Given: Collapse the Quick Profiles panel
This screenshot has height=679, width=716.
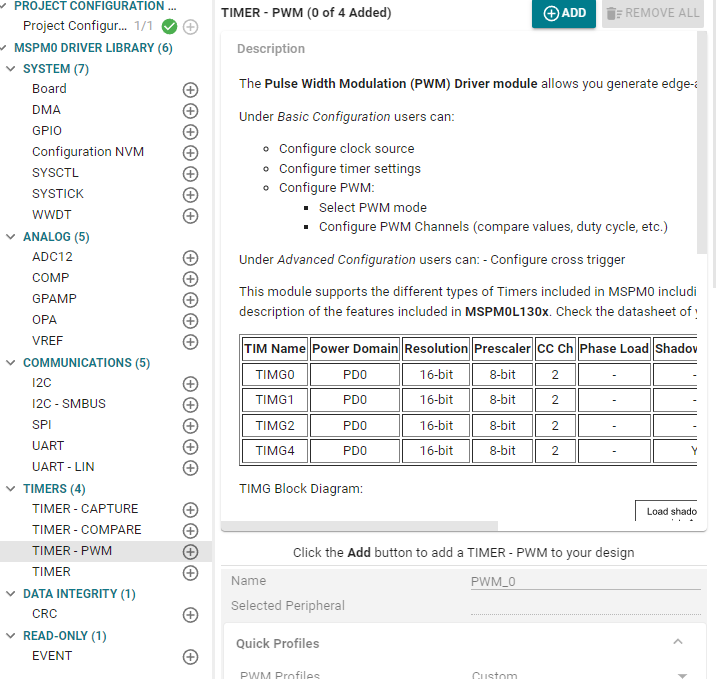Looking at the screenshot, I should pos(677,643).
